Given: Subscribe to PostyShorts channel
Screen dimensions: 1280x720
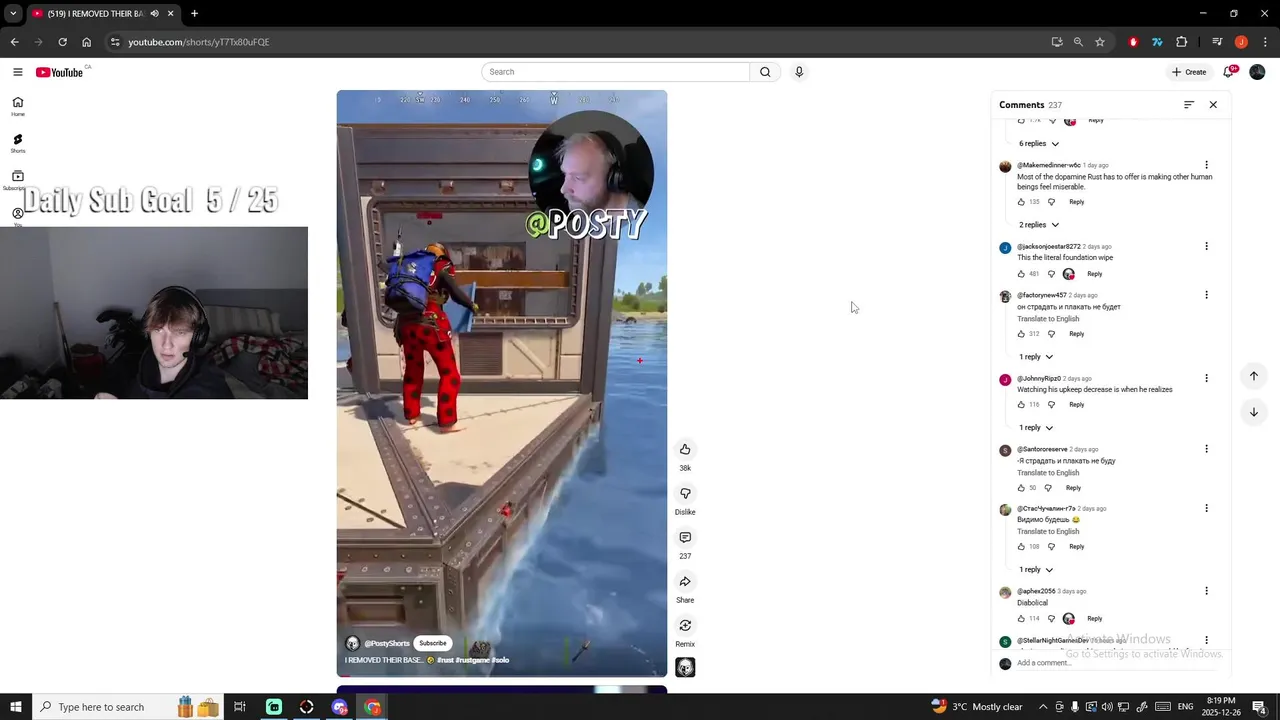Looking at the screenshot, I should point(433,644).
